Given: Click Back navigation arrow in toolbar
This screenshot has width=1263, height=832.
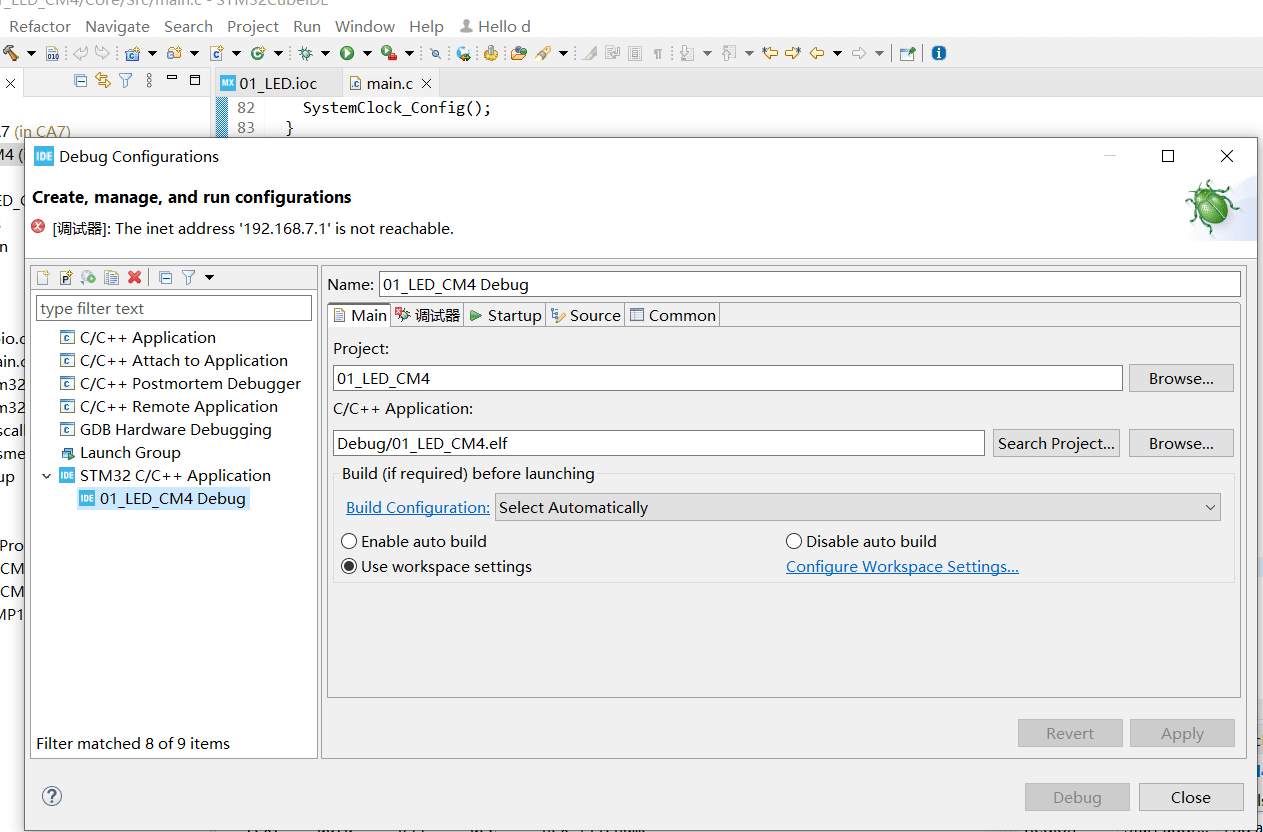Looking at the screenshot, I should point(817,53).
